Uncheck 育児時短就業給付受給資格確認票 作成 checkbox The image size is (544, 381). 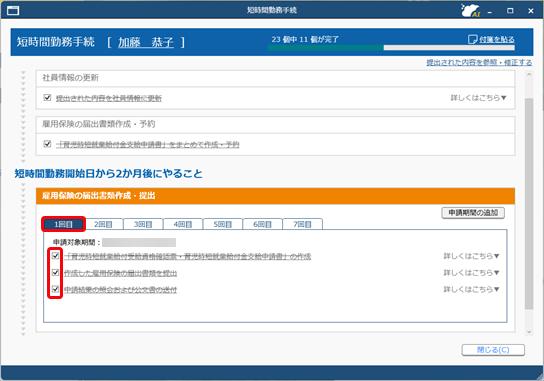point(55,256)
